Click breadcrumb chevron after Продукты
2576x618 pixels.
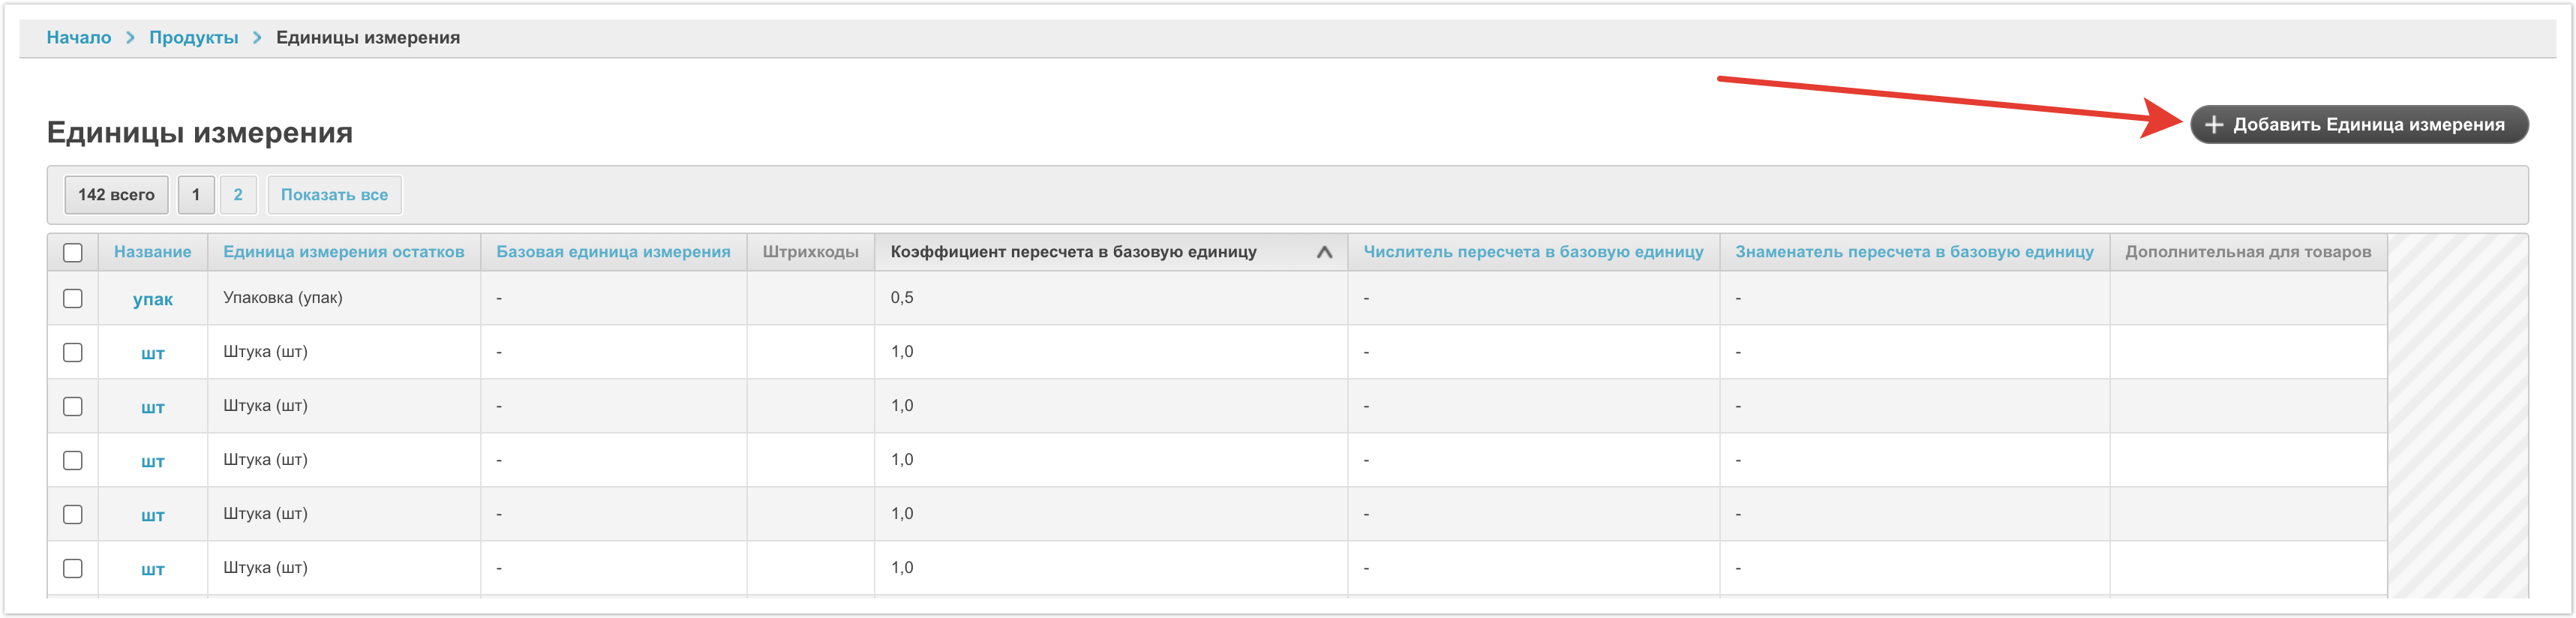point(257,38)
